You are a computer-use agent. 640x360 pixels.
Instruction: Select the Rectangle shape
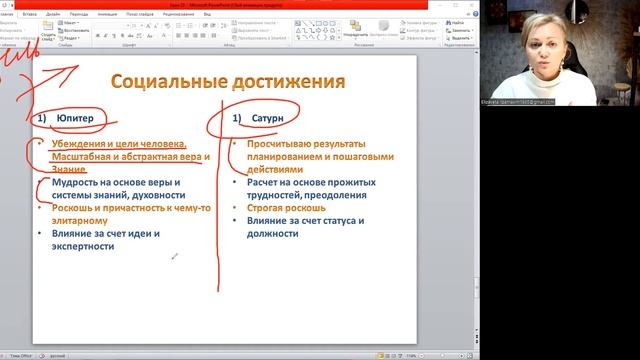(x=319, y=24)
